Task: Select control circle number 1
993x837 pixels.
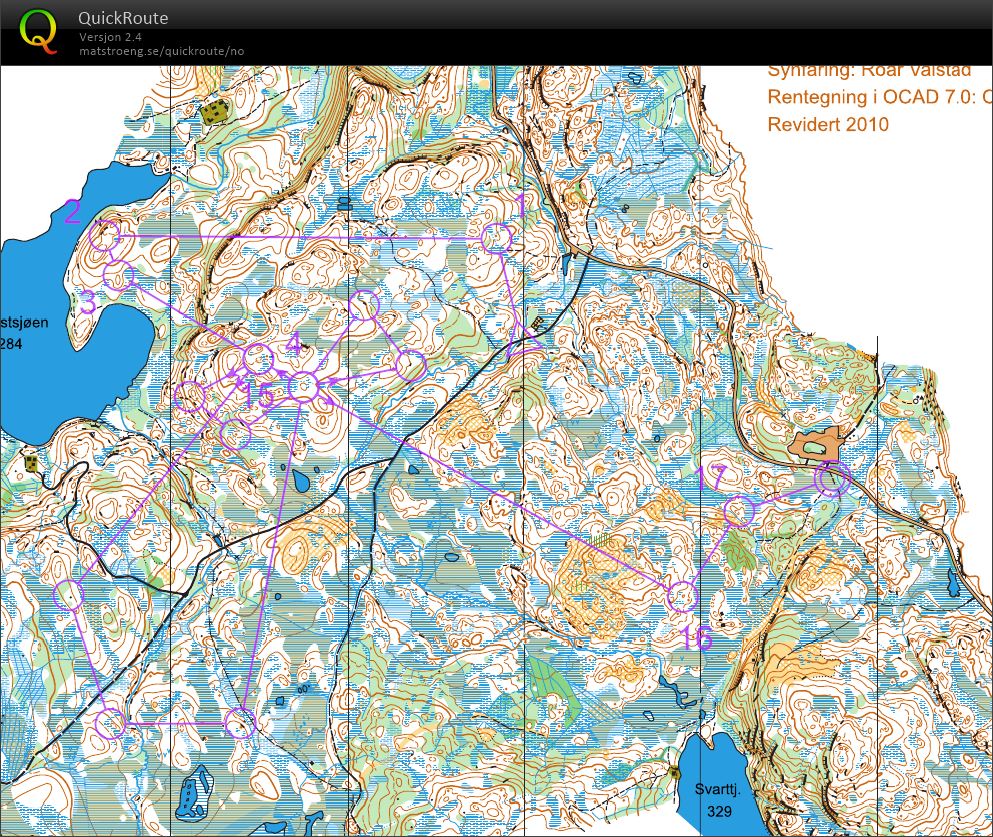Action: (496, 239)
